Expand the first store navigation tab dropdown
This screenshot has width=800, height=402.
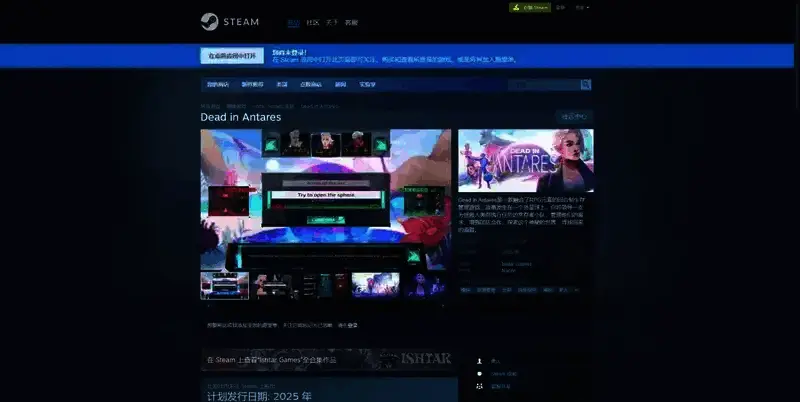coord(217,85)
